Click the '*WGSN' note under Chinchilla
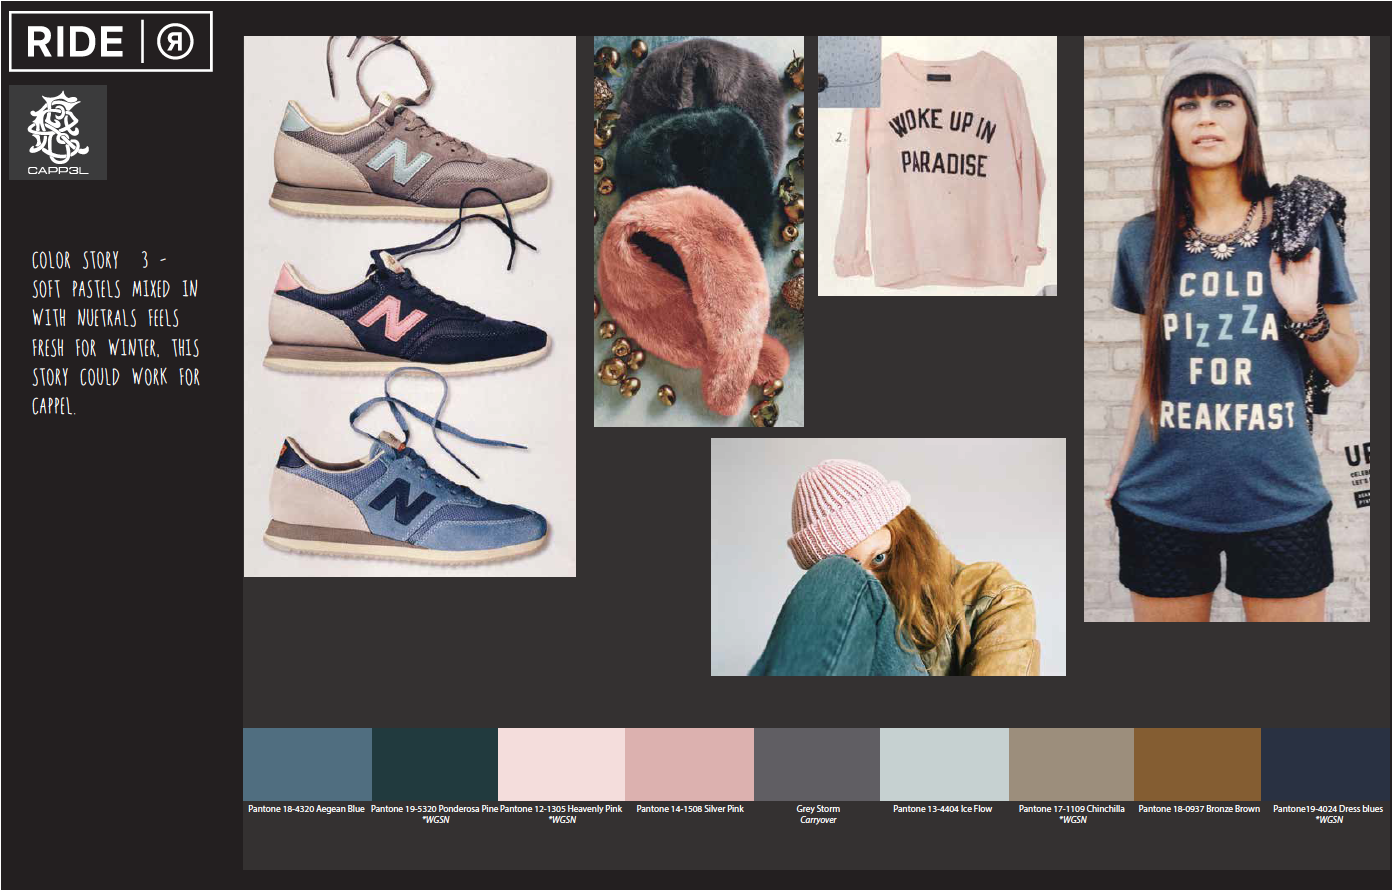This screenshot has width=1393, height=890. 1074,820
